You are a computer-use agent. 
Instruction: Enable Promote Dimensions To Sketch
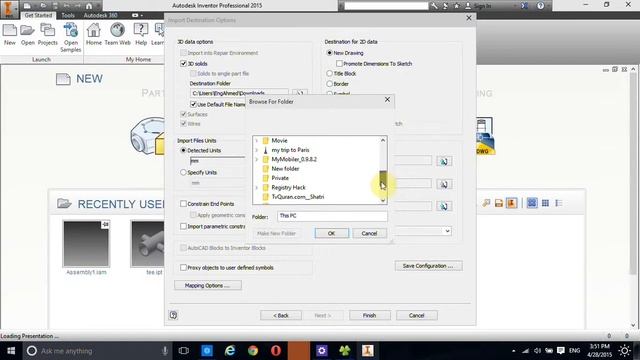pyautogui.click(x=339, y=64)
